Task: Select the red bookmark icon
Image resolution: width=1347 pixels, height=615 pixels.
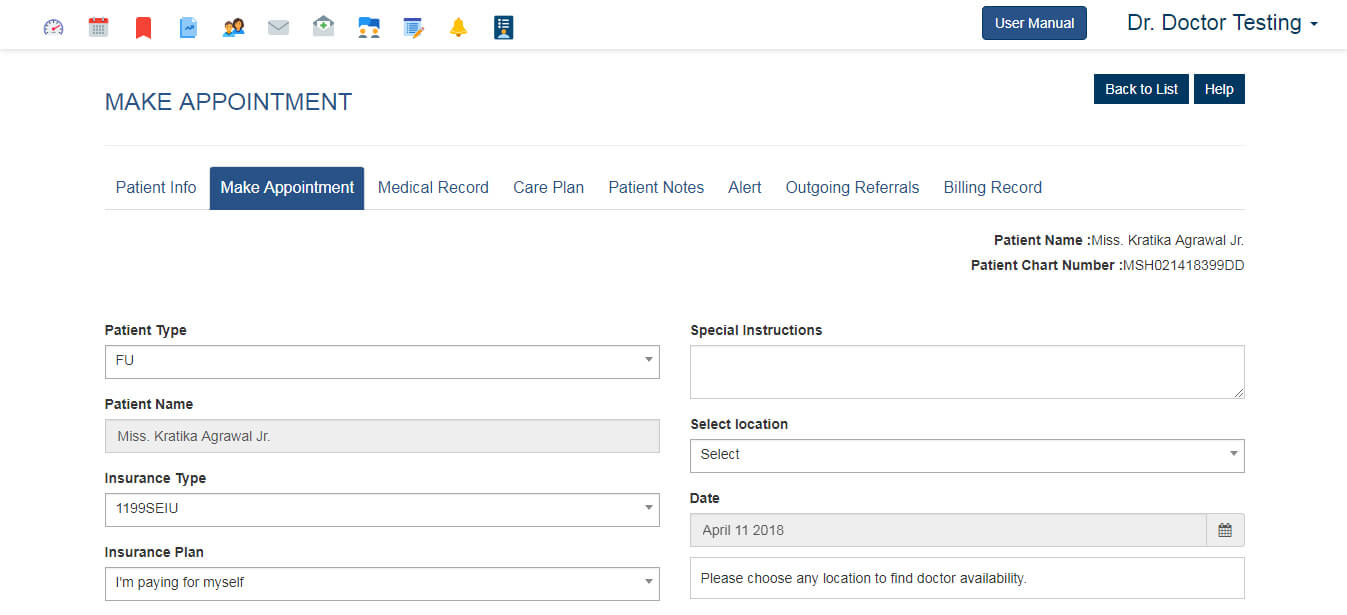Action: [x=143, y=27]
